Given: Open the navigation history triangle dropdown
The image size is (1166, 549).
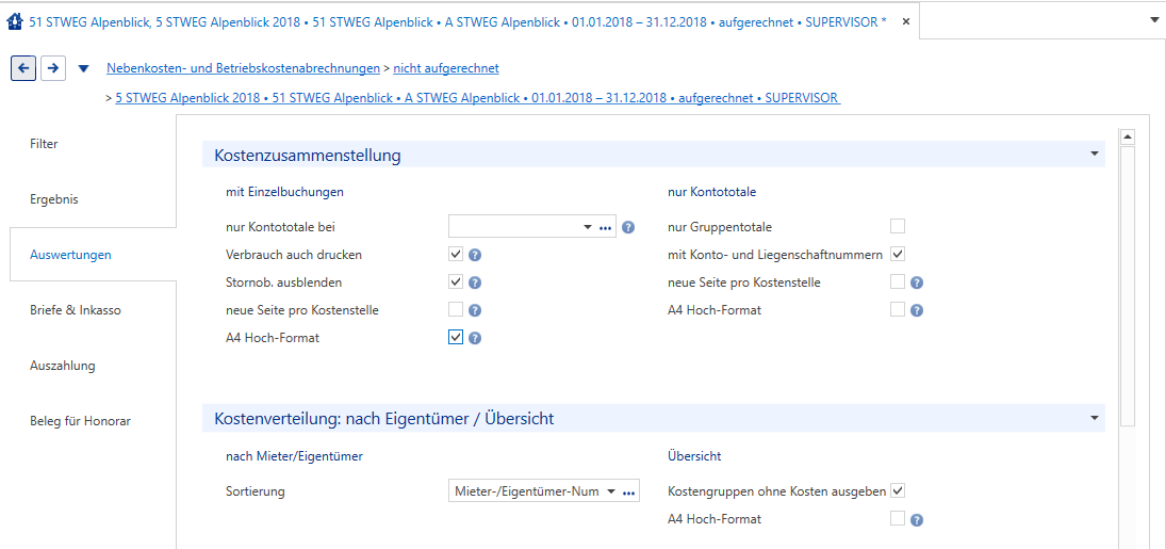Looking at the screenshot, I should pos(83,68).
